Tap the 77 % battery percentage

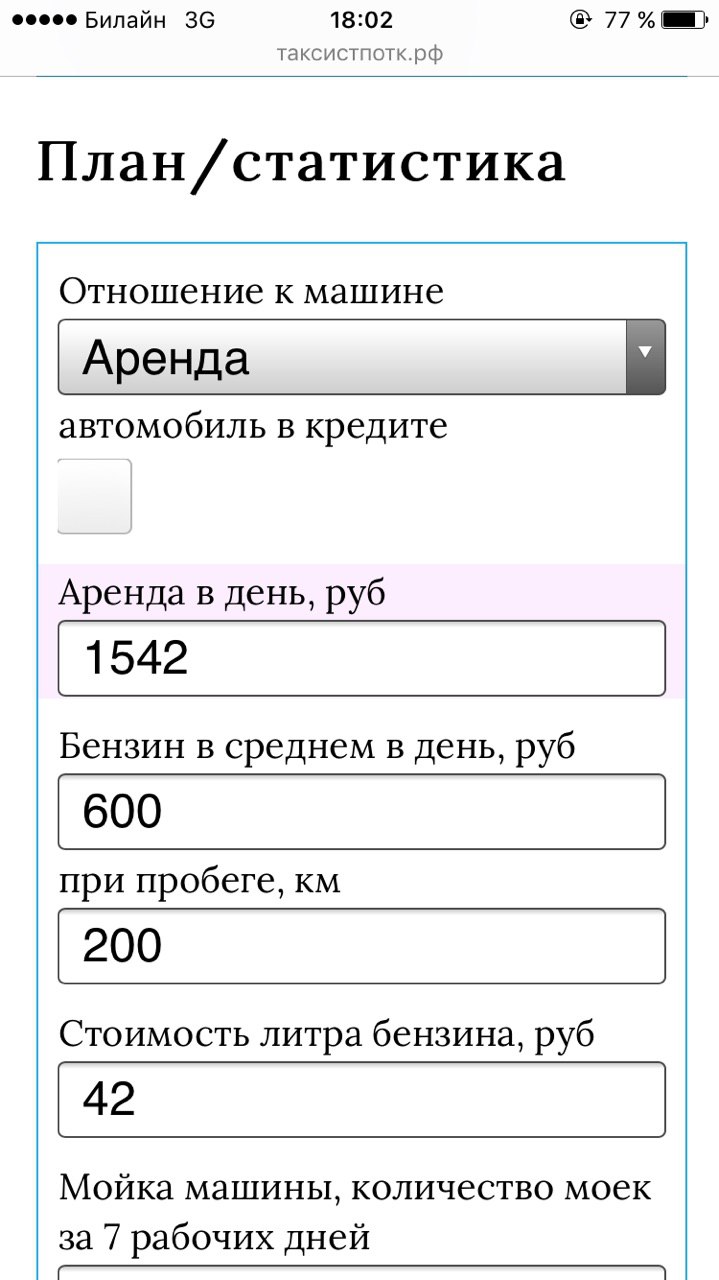630,20
